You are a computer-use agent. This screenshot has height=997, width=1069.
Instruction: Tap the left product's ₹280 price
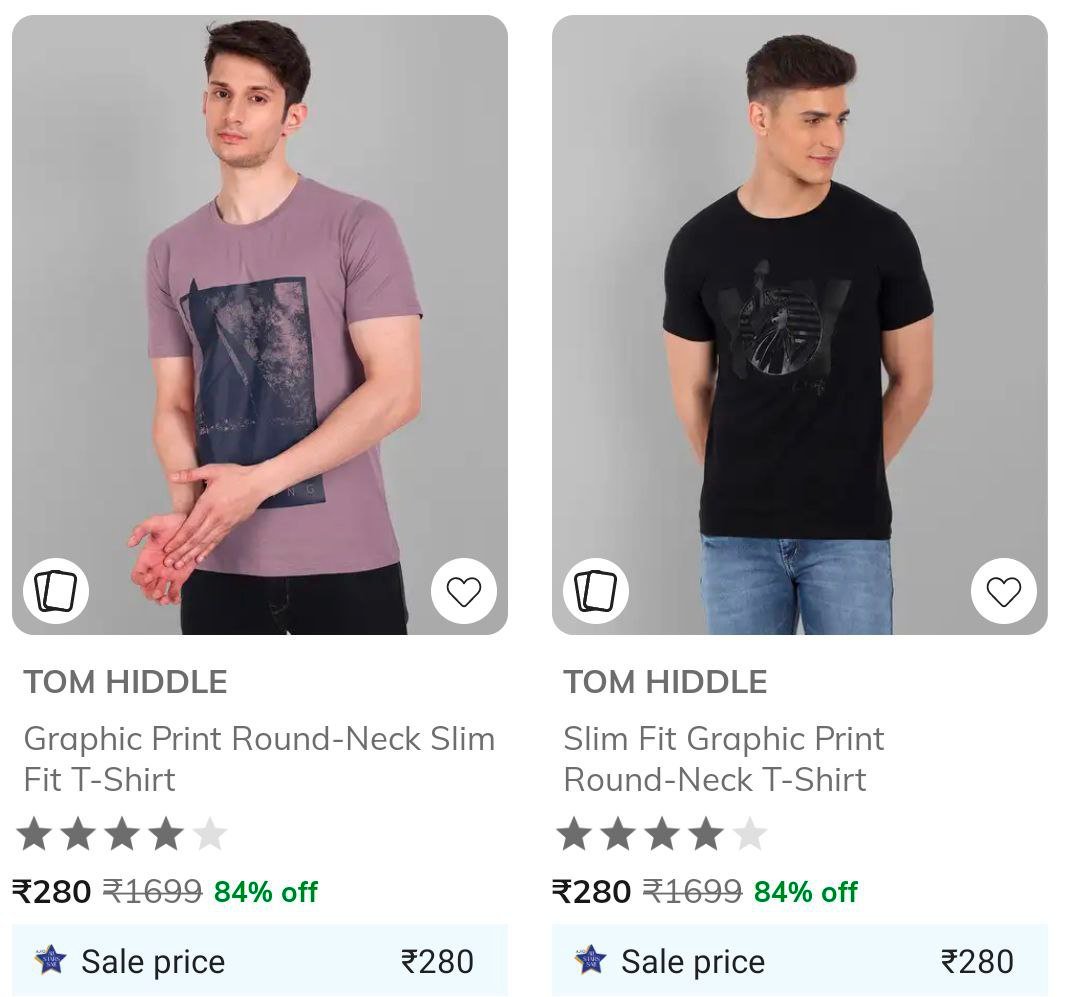[52, 891]
